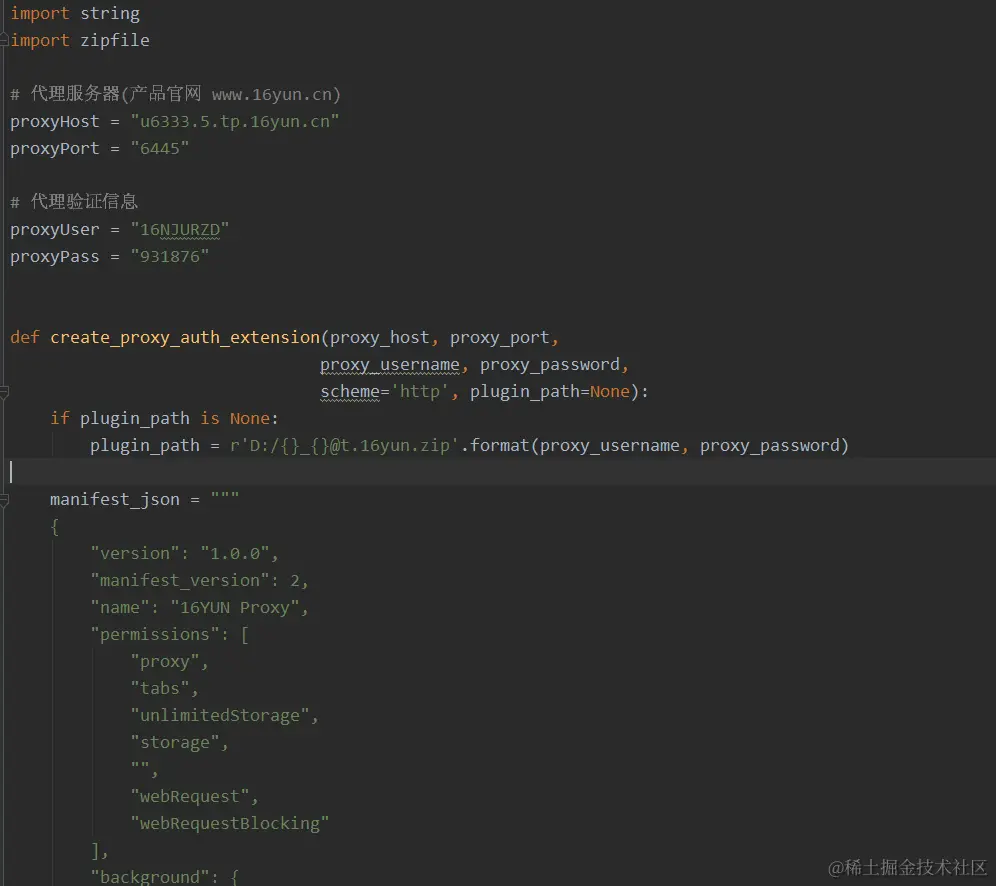
Task: Click the proxyUser variable name
Action: [x=55, y=229]
